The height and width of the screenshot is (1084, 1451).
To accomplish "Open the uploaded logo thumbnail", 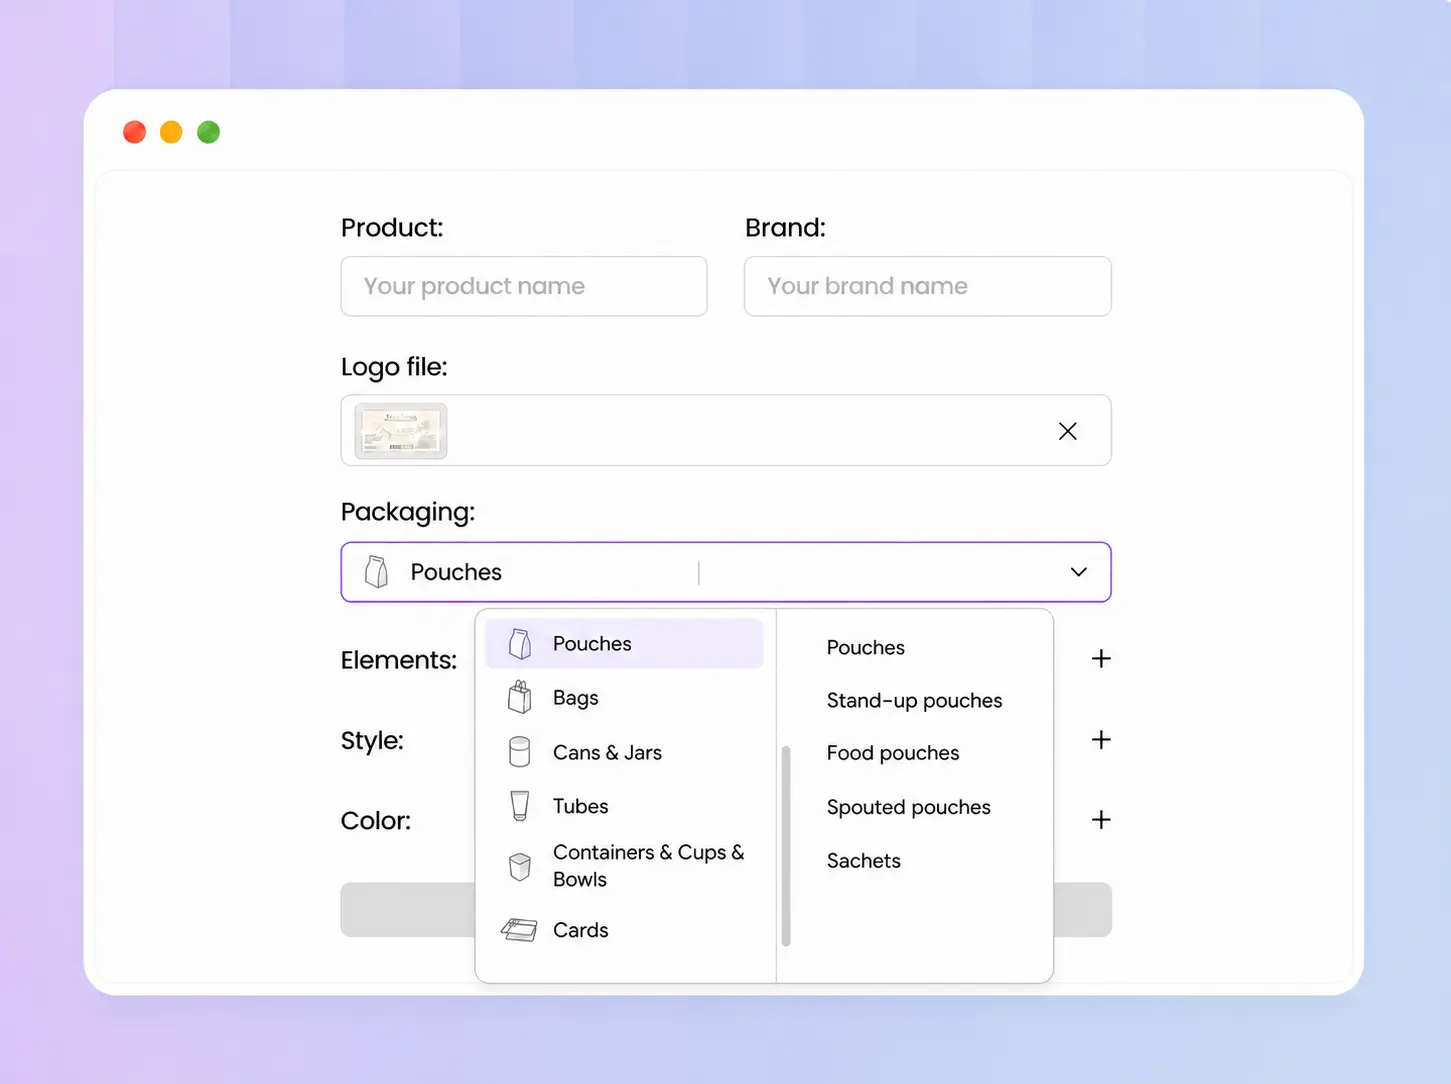I will click(x=401, y=431).
